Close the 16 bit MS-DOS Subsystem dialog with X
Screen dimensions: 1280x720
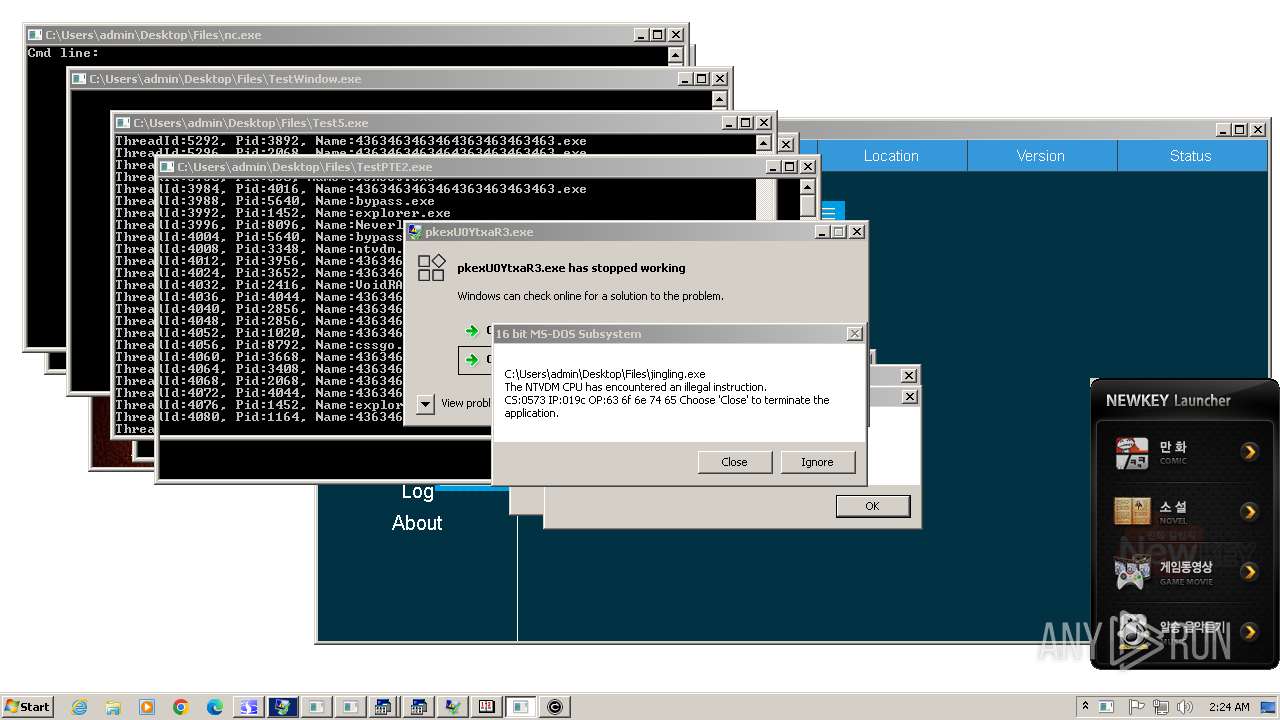point(855,334)
